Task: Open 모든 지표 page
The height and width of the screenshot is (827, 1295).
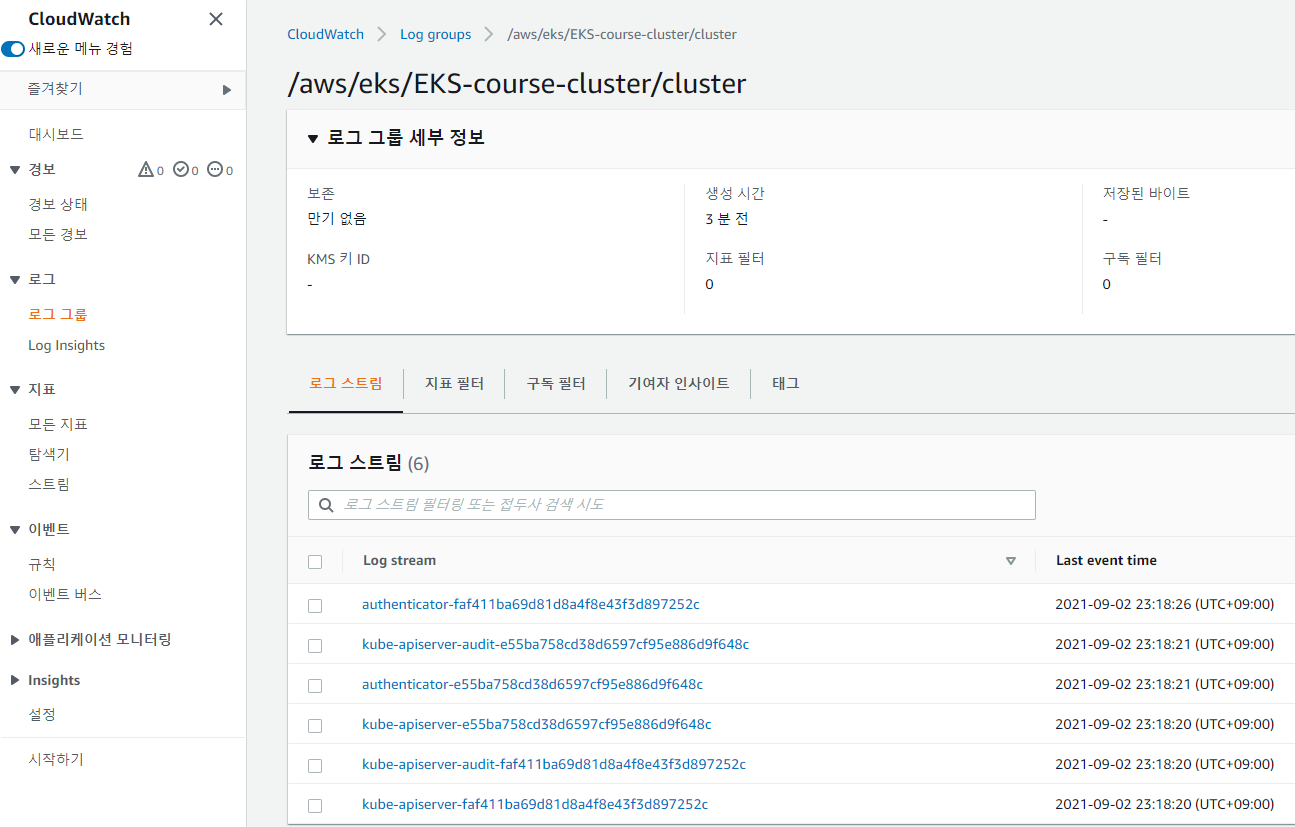Action: pos(58,424)
